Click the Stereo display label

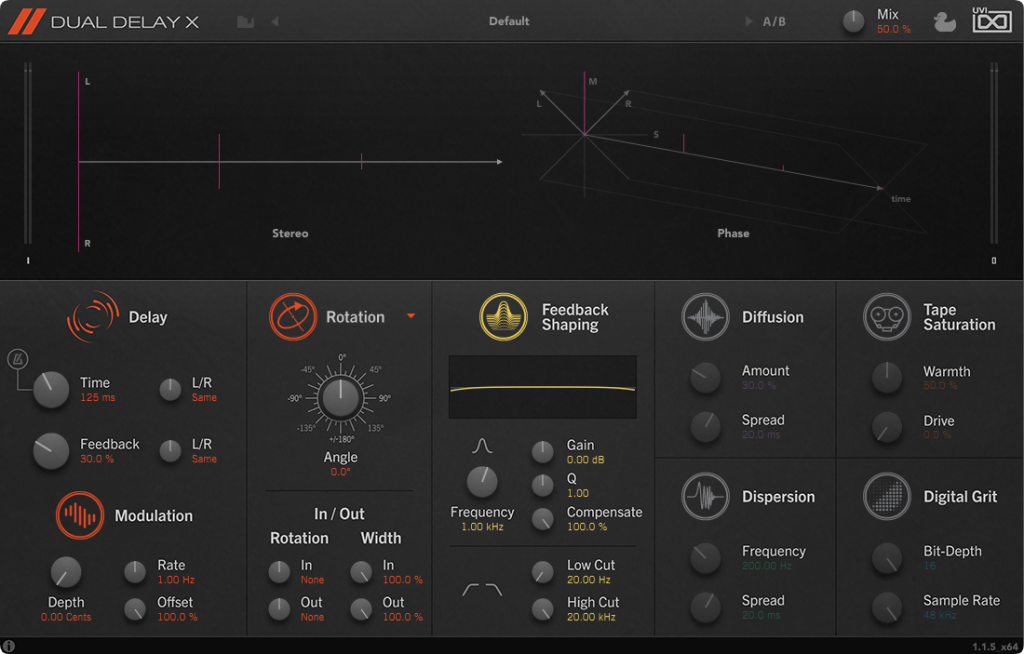click(x=290, y=233)
